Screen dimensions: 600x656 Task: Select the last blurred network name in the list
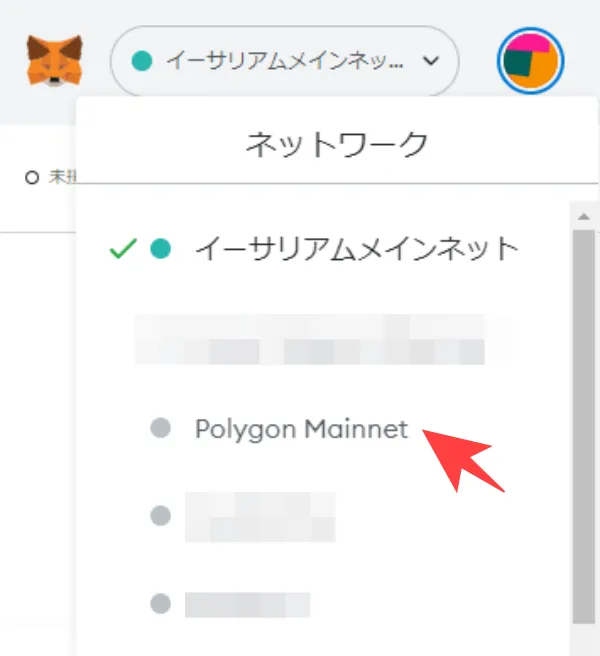tap(248, 605)
